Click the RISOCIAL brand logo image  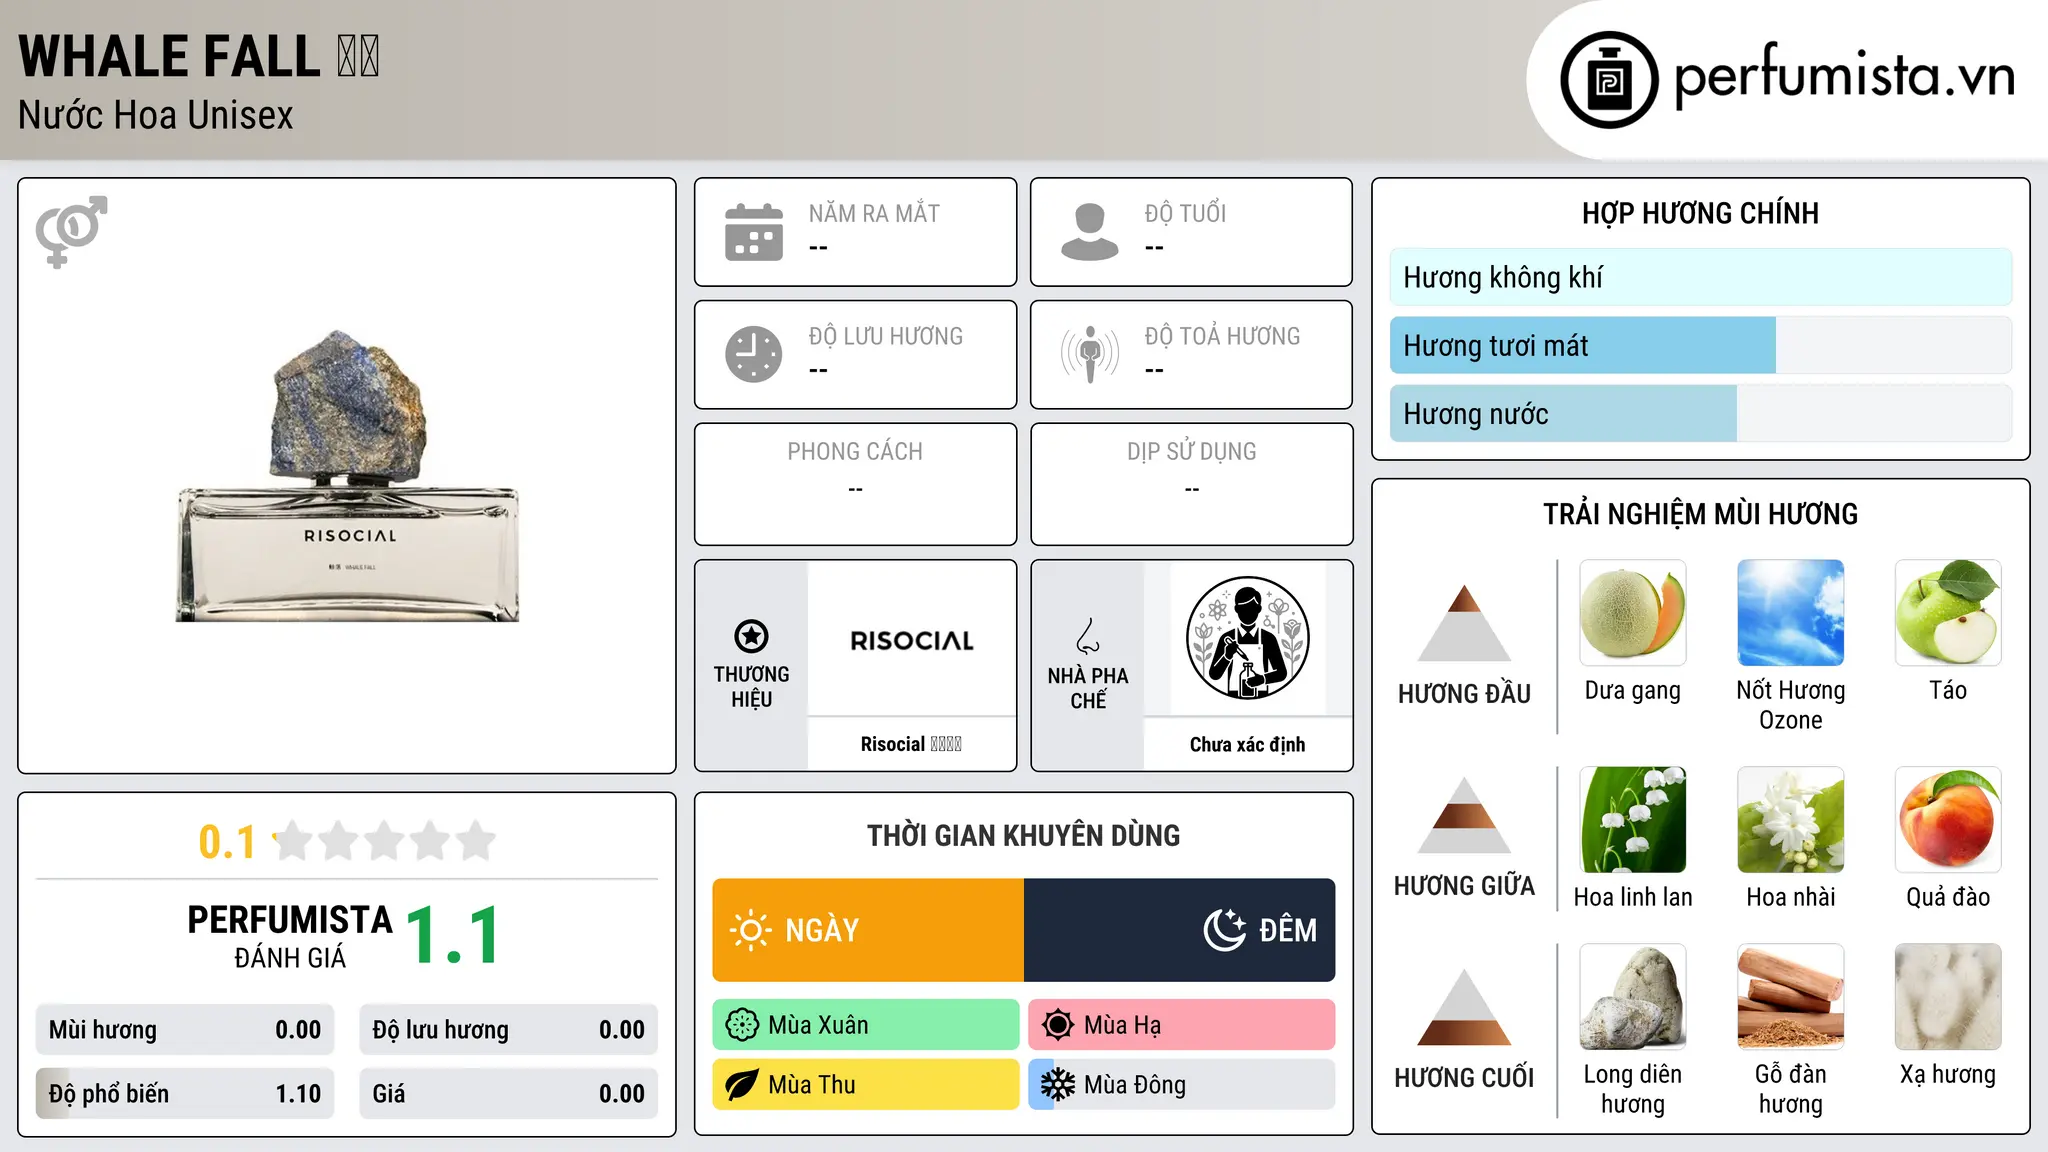point(912,640)
